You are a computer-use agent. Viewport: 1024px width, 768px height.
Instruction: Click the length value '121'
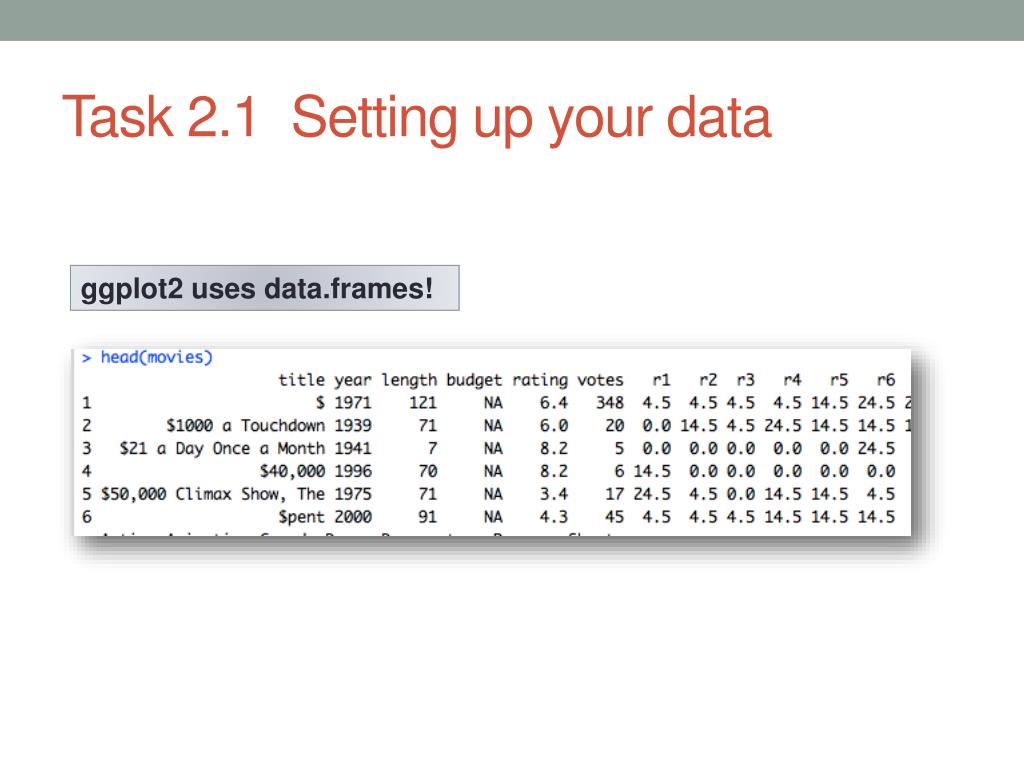tap(423, 403)
